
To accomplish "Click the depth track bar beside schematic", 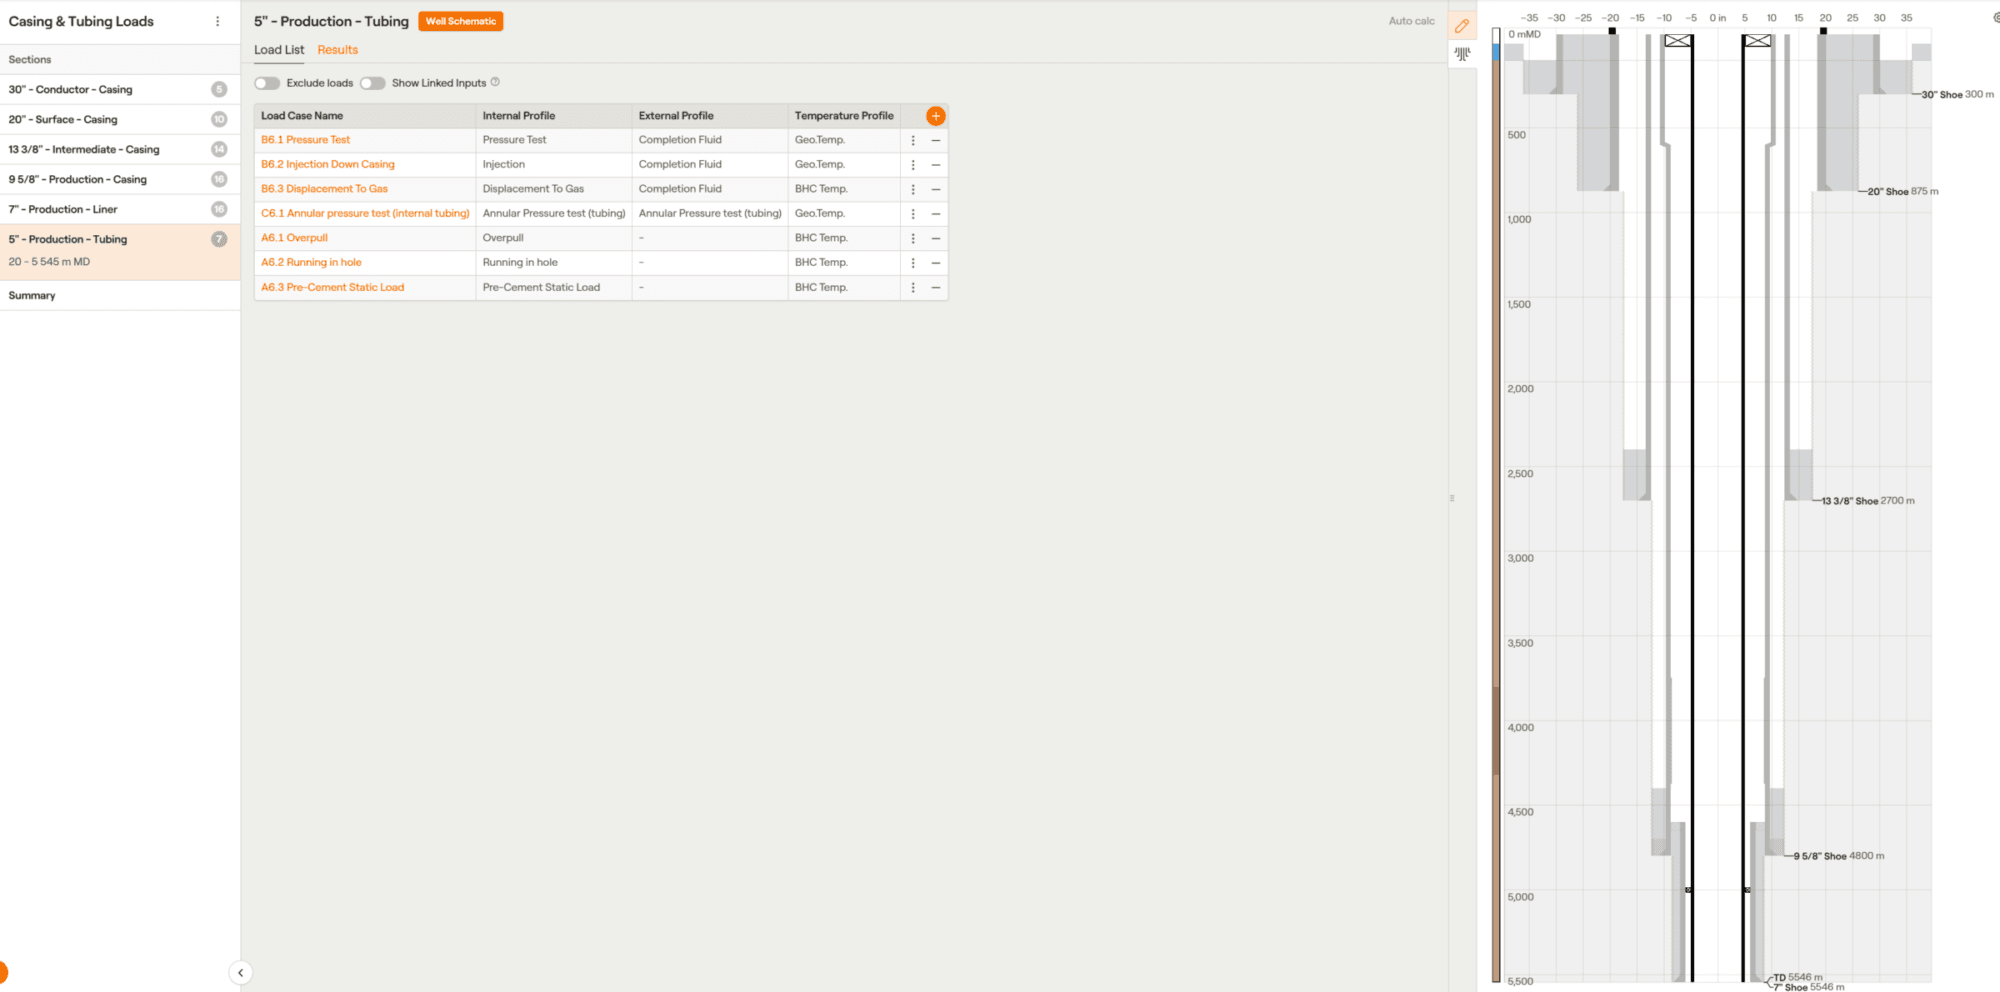I will [1496, 500].
